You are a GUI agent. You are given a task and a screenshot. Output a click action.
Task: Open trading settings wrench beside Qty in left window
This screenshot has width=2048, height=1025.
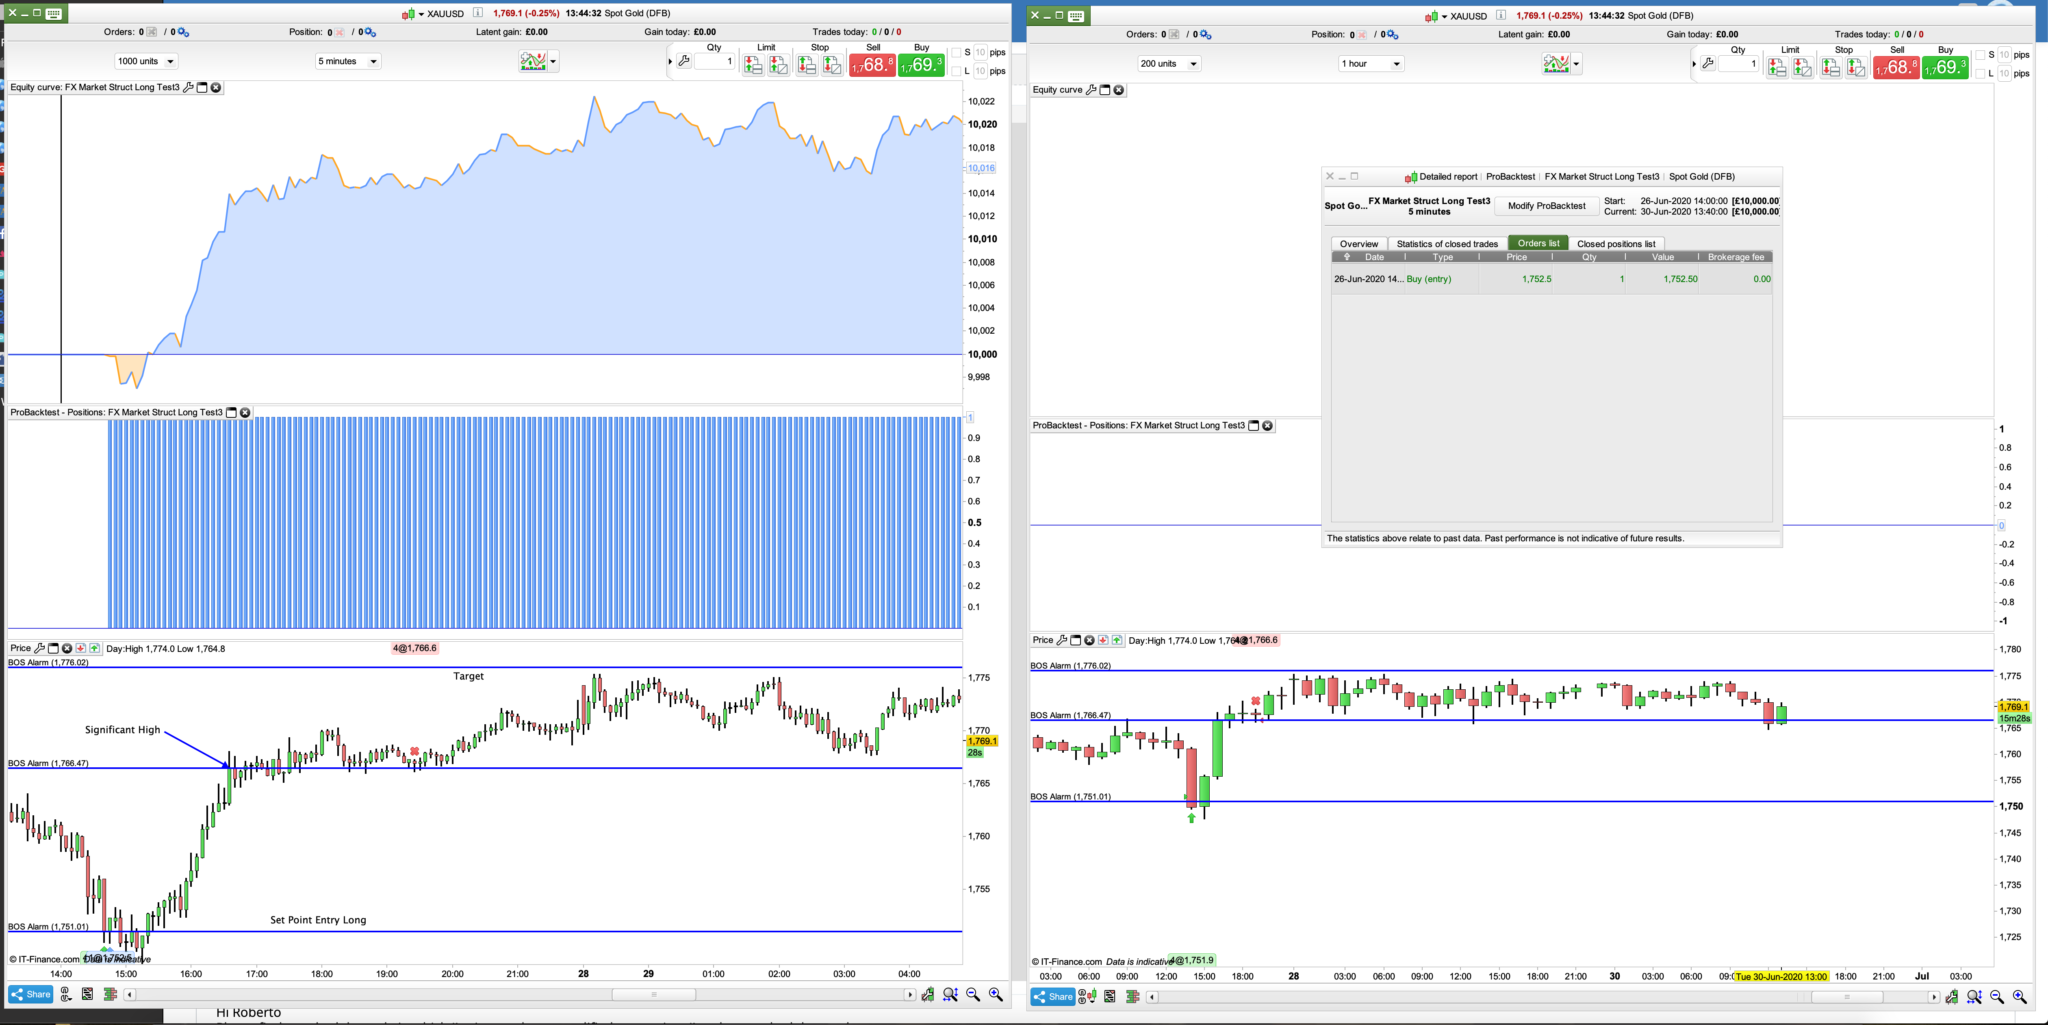[x=684, y=61]
